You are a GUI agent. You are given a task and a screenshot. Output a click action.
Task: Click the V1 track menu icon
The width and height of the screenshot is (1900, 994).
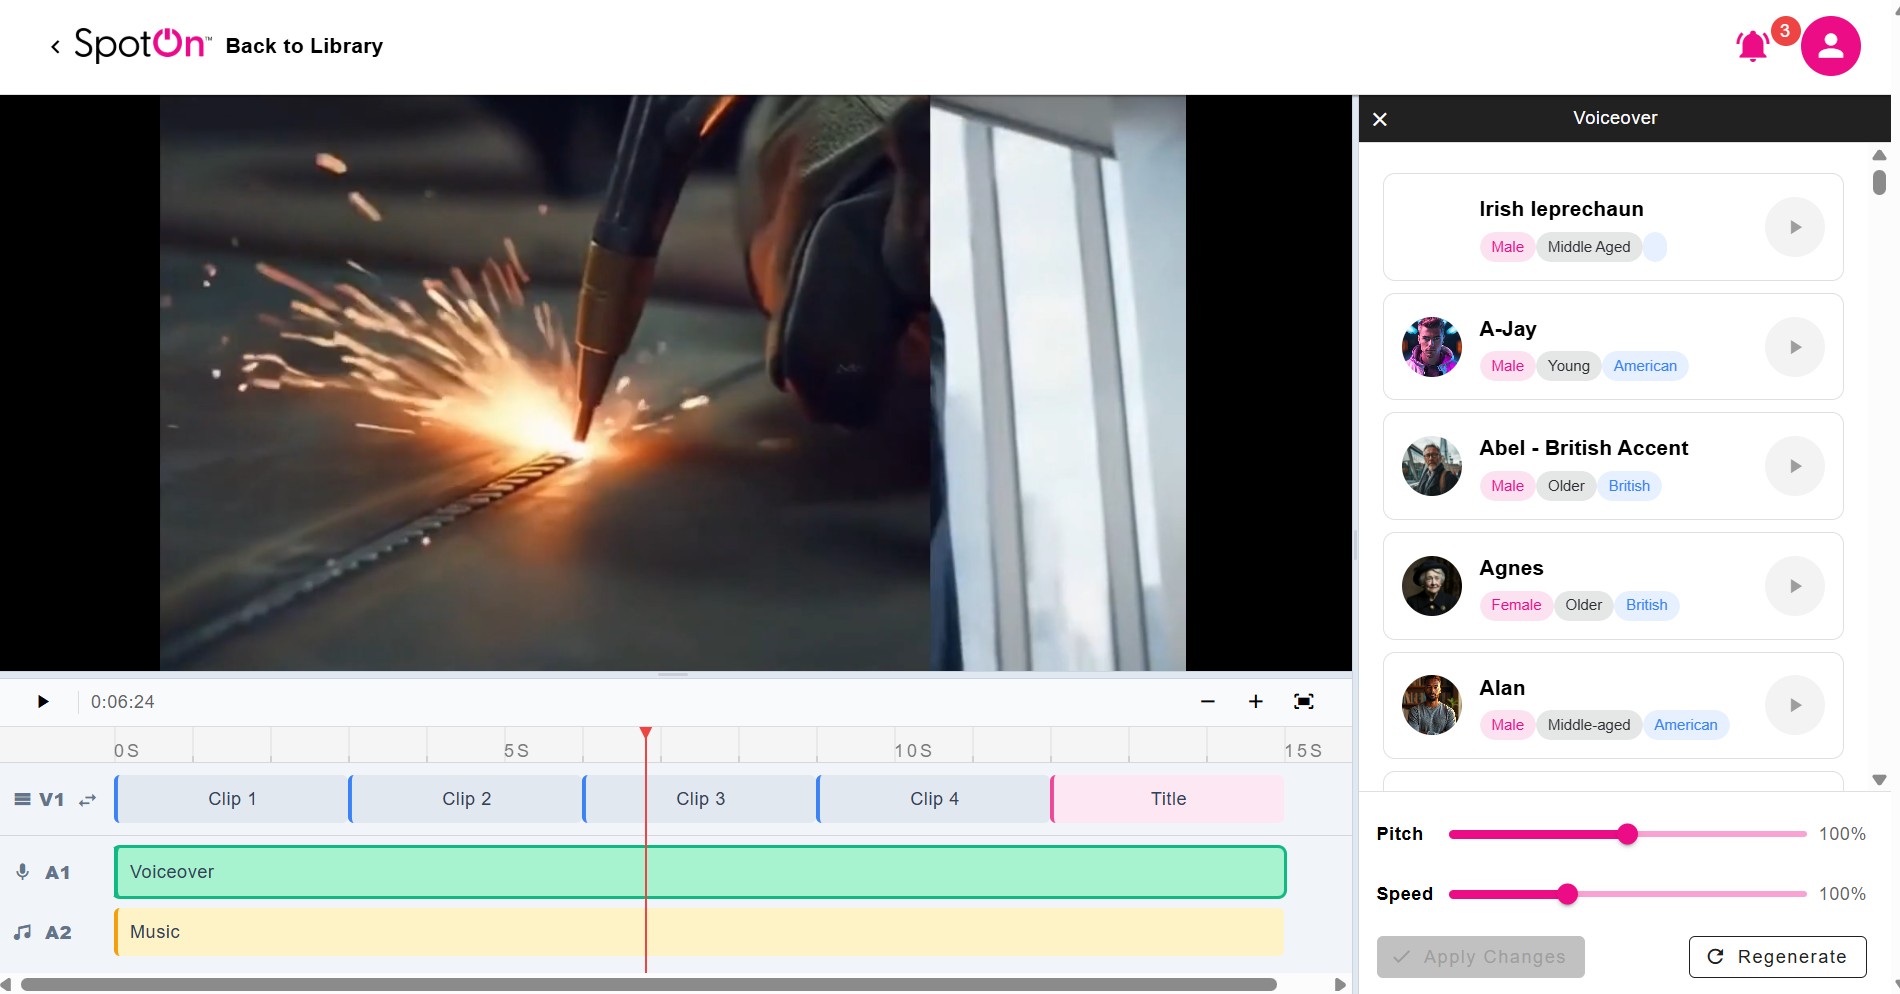(22, 799)
